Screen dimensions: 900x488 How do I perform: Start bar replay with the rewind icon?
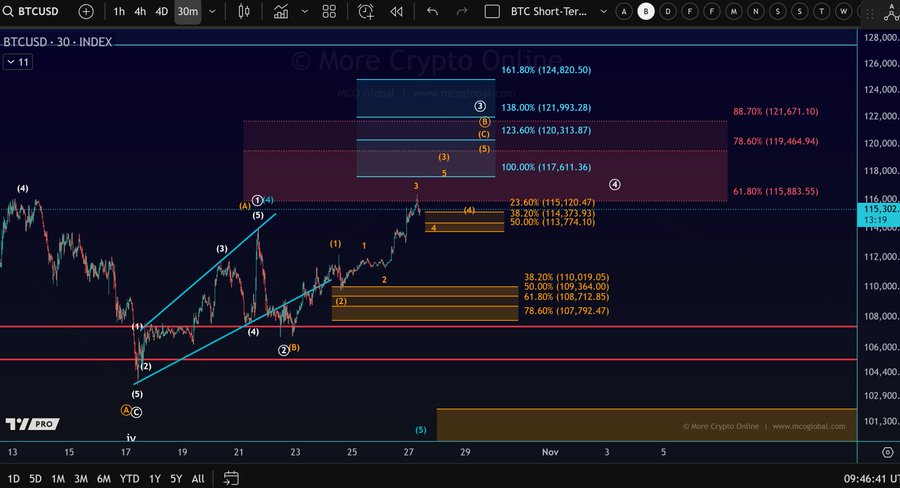[x=397, y=11]
